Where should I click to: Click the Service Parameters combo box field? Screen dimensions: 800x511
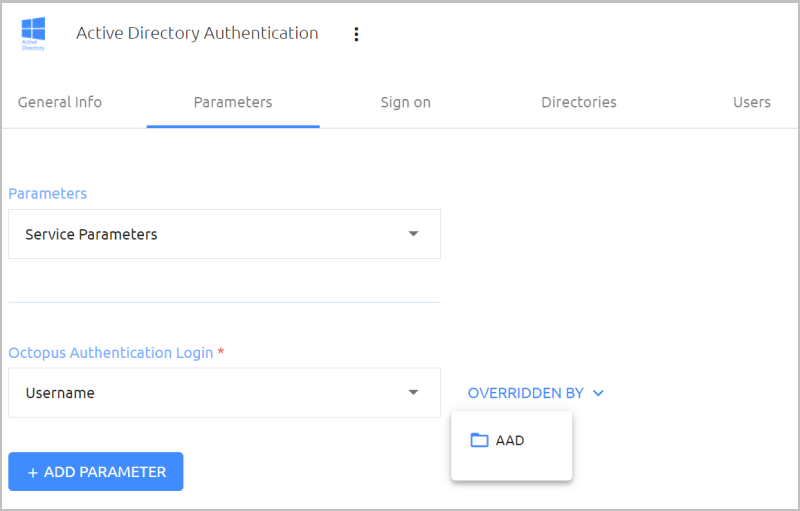[x=224, y=234]
